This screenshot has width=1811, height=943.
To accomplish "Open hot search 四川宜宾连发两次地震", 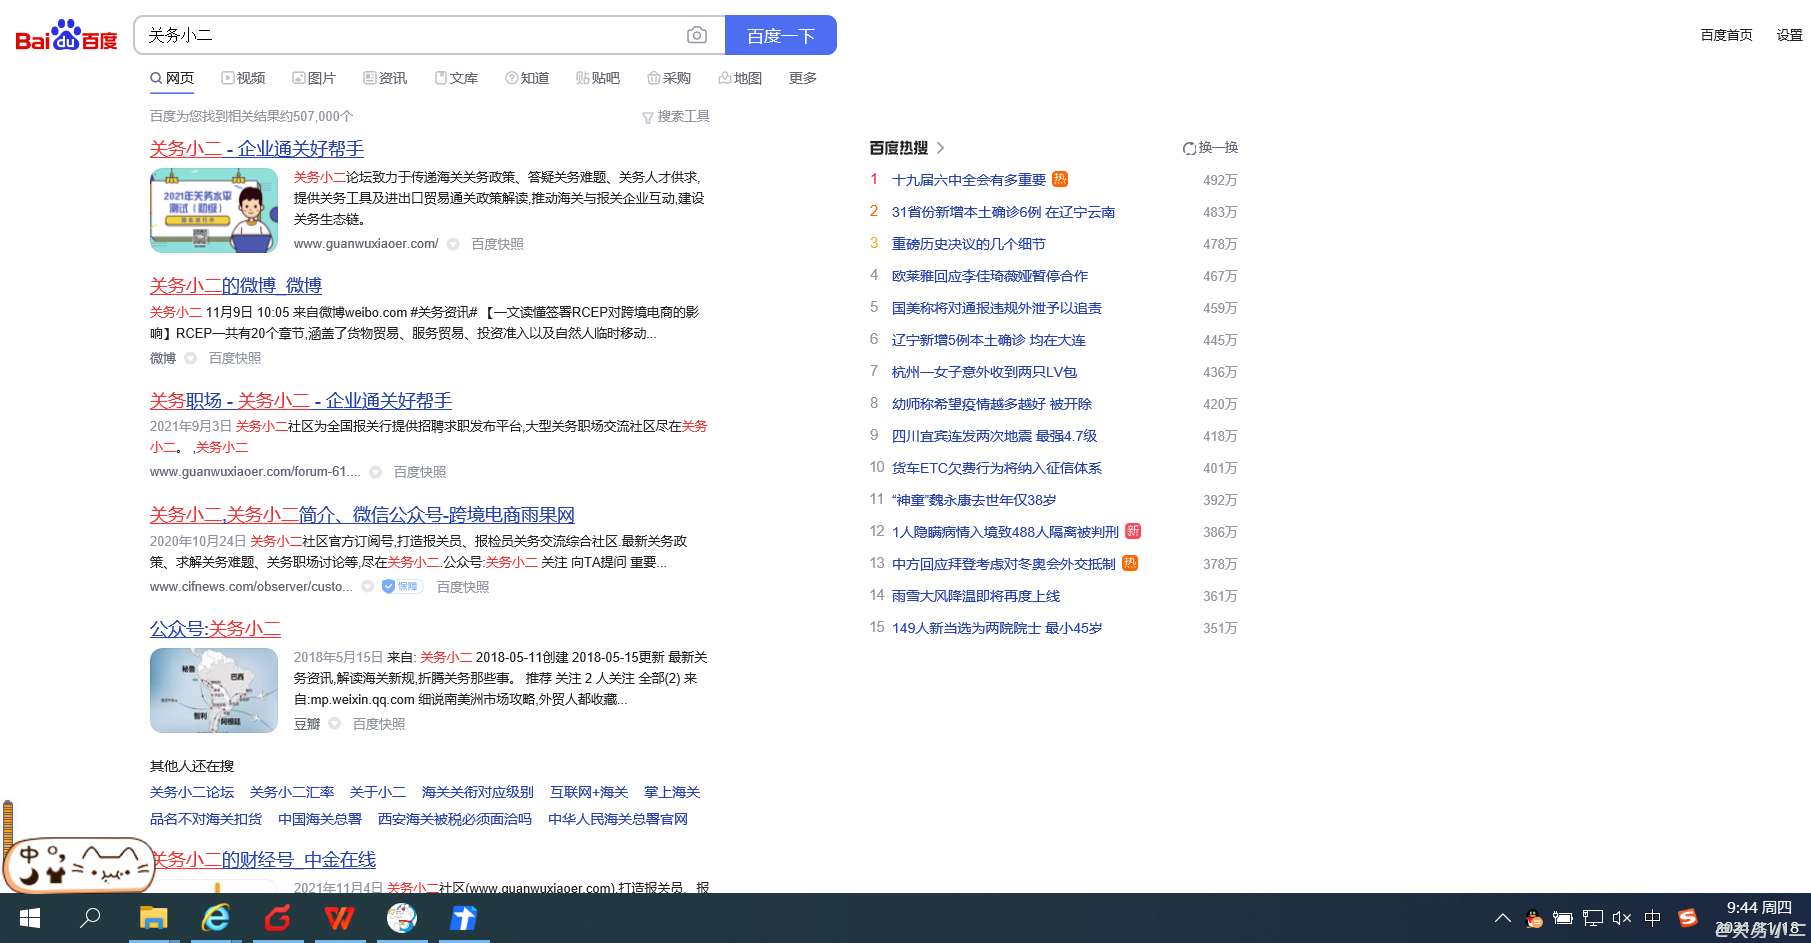I will click(x=994, y=436).
